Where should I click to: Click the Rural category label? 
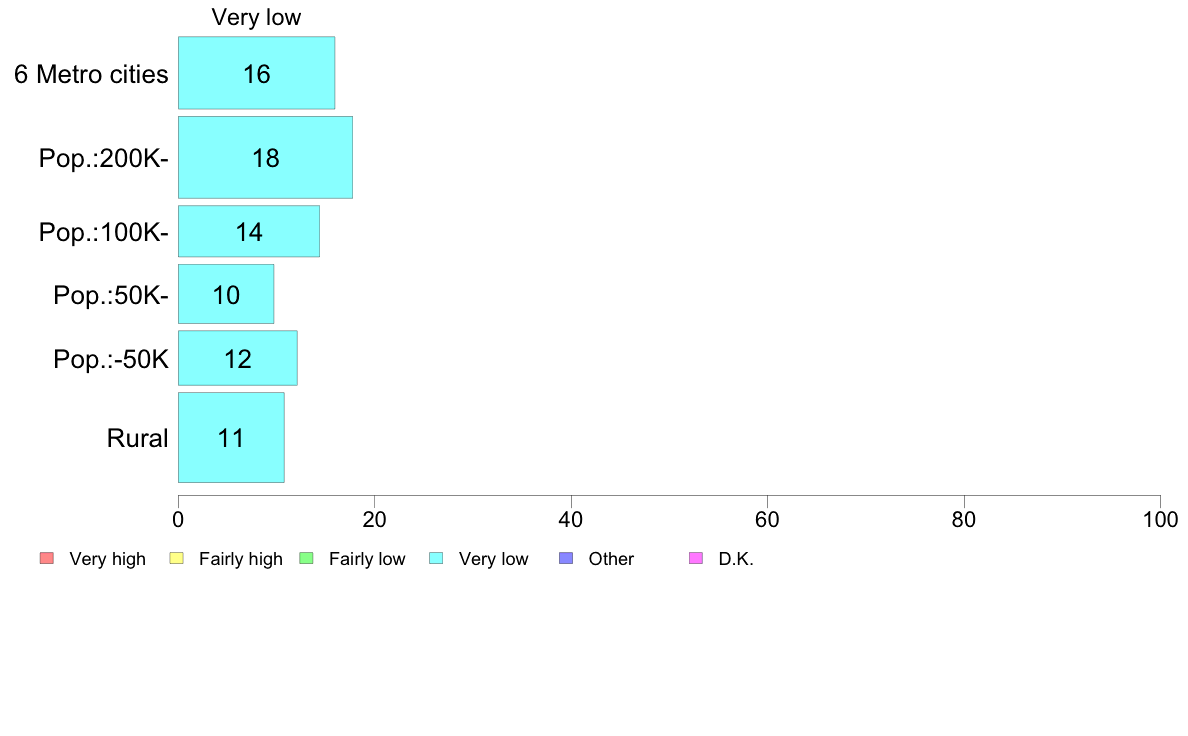(137, 438)
